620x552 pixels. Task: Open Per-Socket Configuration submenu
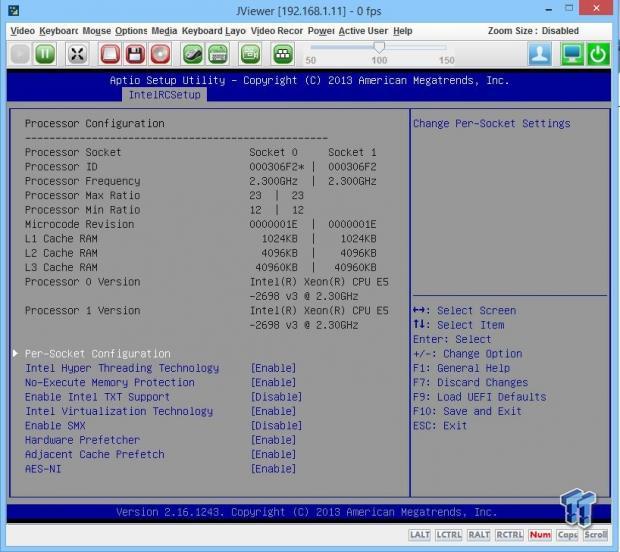98,354
